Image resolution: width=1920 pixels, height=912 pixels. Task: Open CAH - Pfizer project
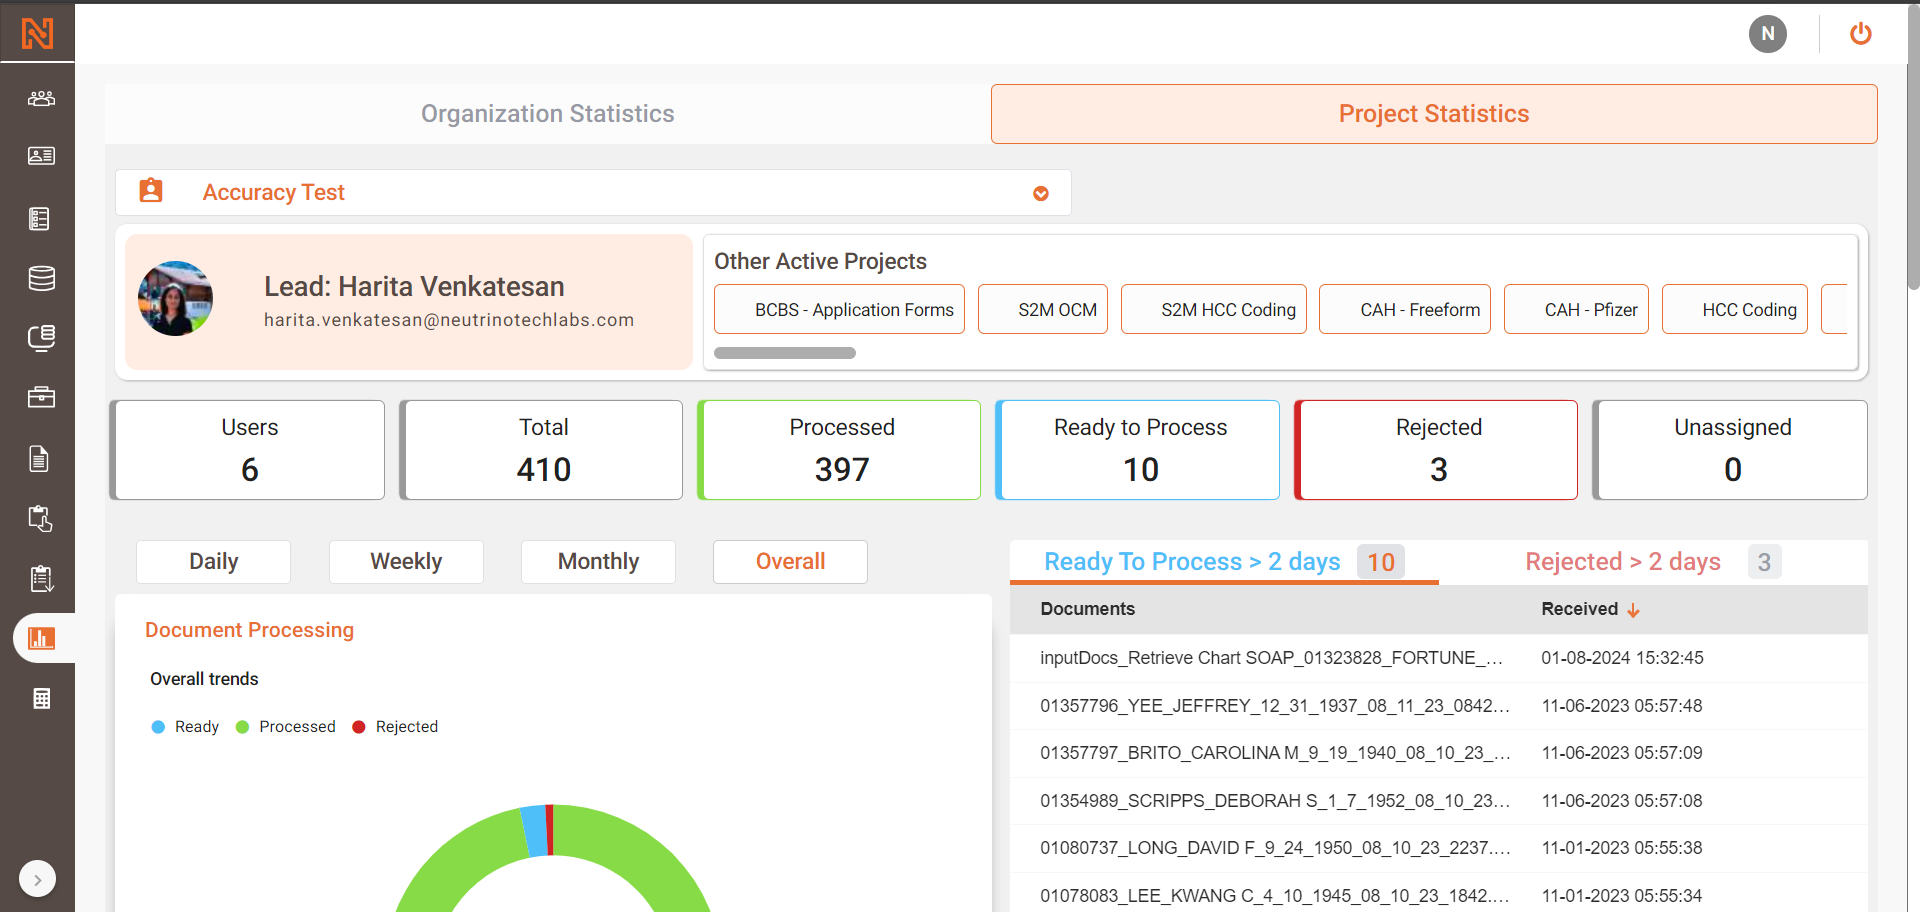(x=1576, y=309)
